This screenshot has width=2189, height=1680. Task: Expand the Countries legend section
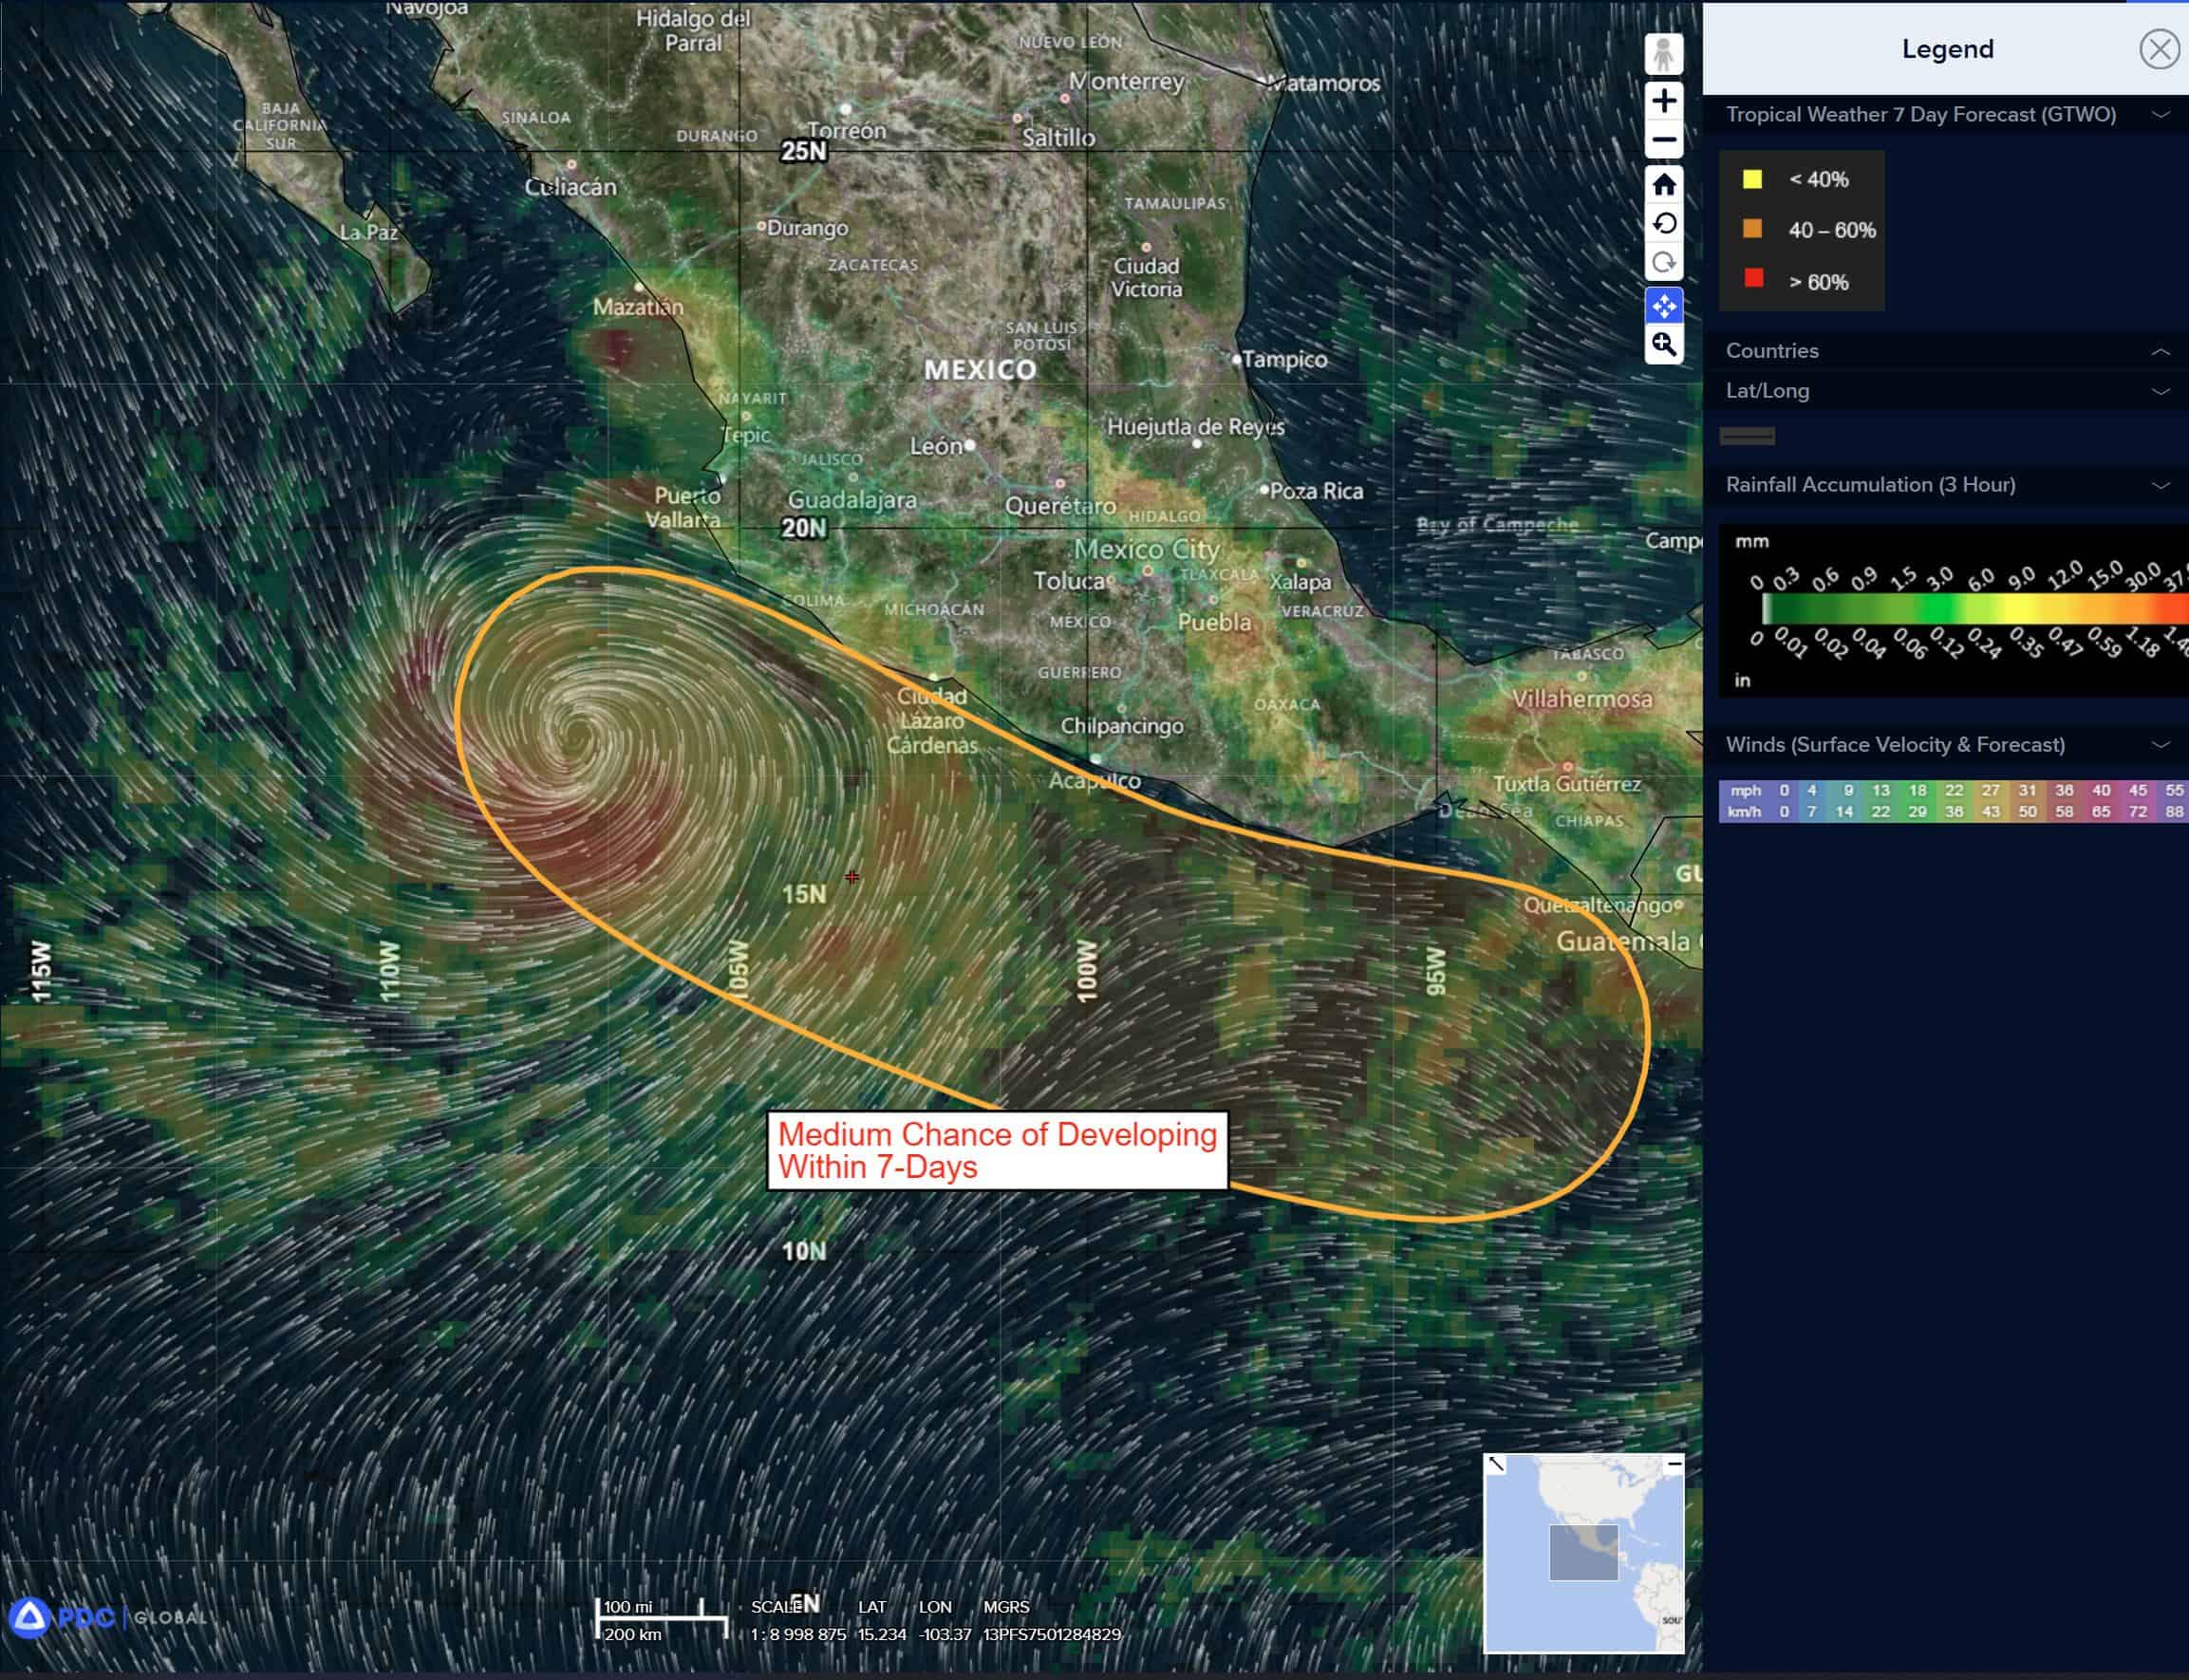2160,351
